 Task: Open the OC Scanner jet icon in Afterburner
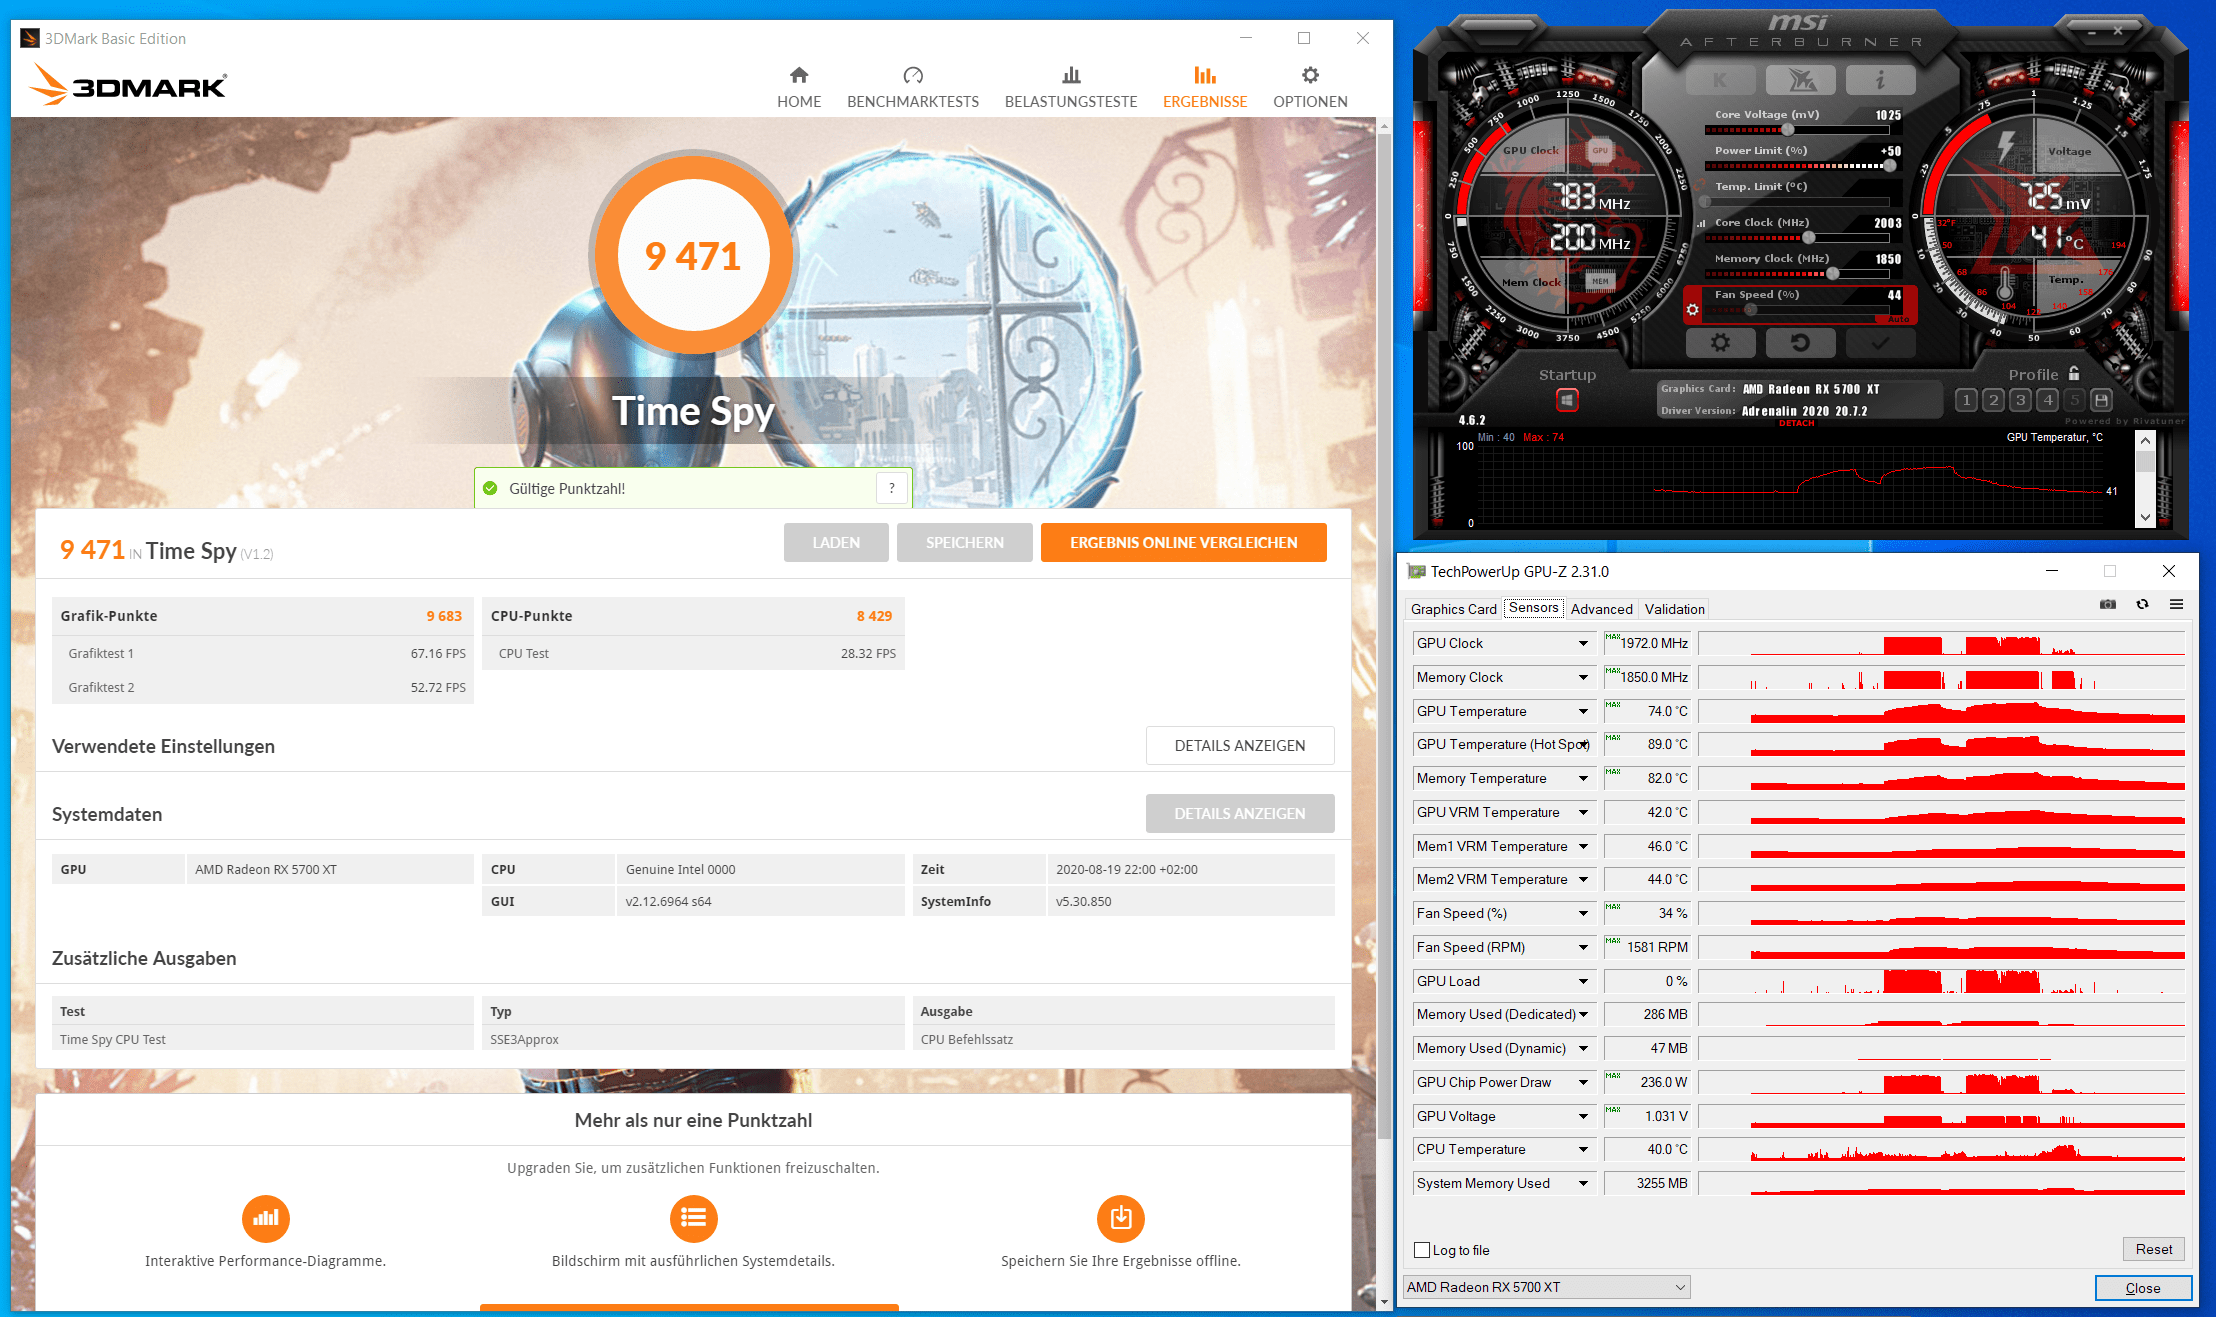coord(1800,80)
